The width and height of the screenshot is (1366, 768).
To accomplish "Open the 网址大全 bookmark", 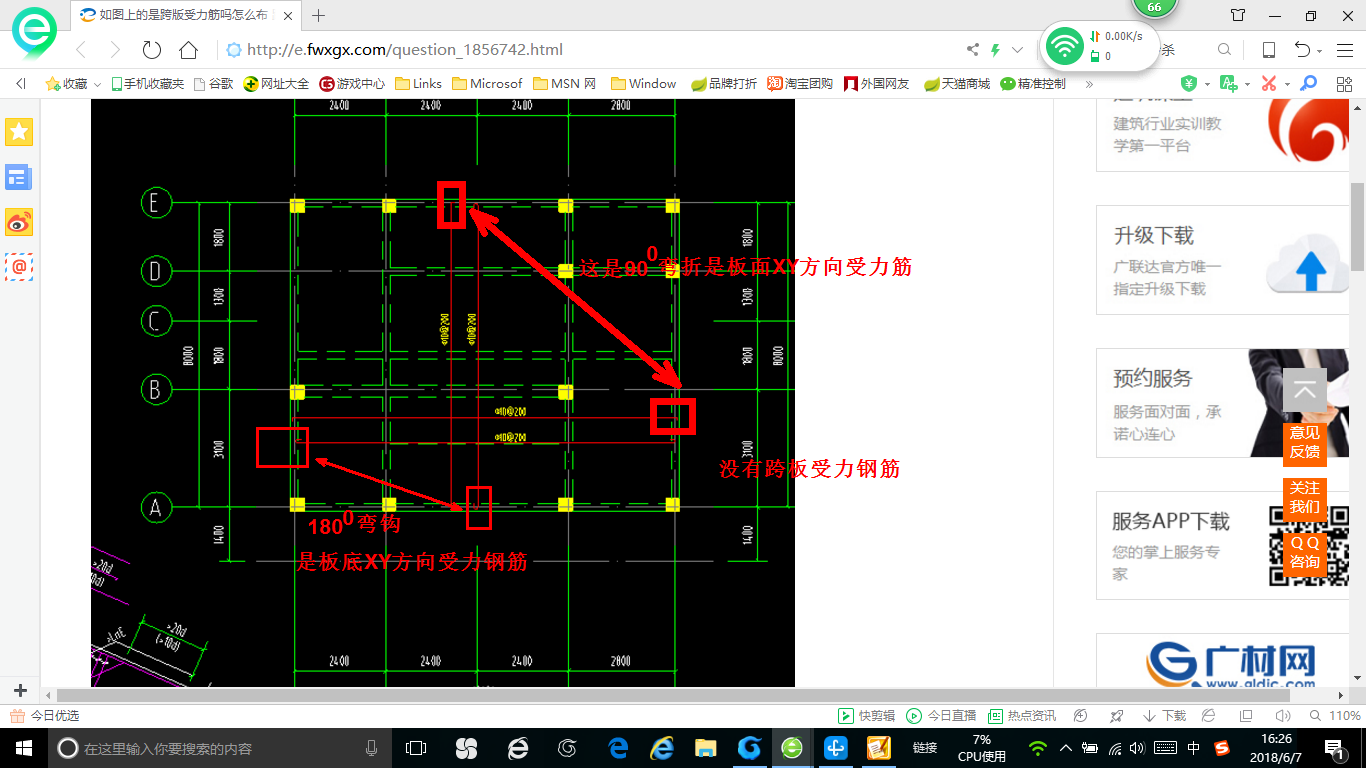I will point(277,84).
